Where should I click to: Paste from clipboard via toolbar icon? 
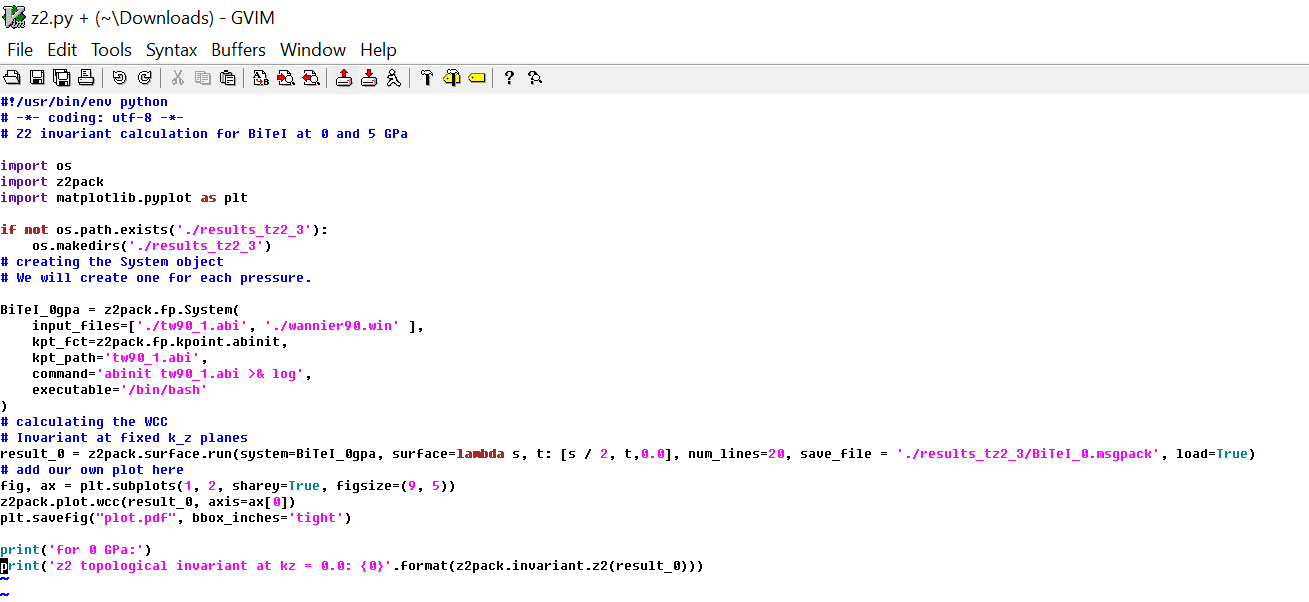(228, 78)
